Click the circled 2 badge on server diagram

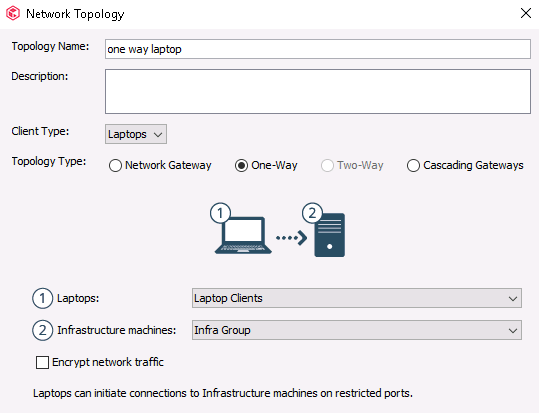click(x=312, y=213)
